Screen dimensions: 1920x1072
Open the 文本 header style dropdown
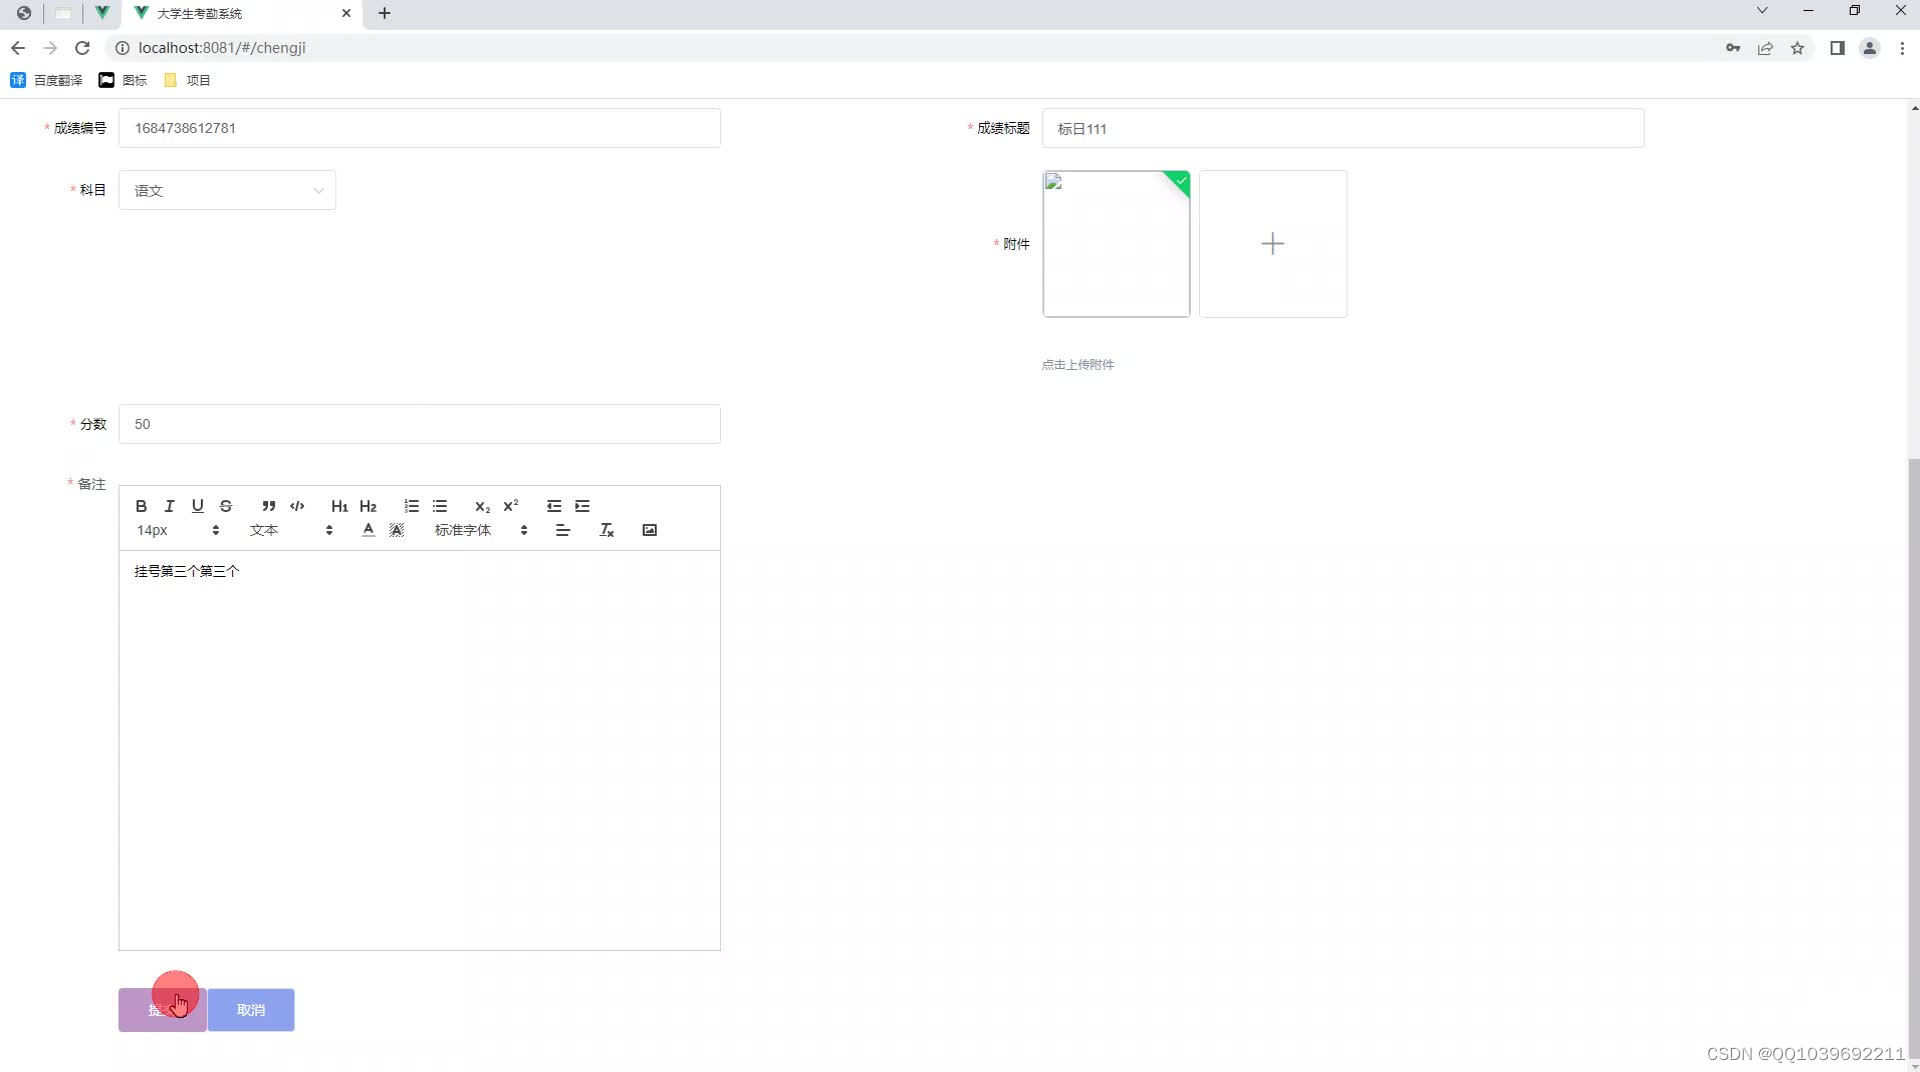tap(291, 530)
